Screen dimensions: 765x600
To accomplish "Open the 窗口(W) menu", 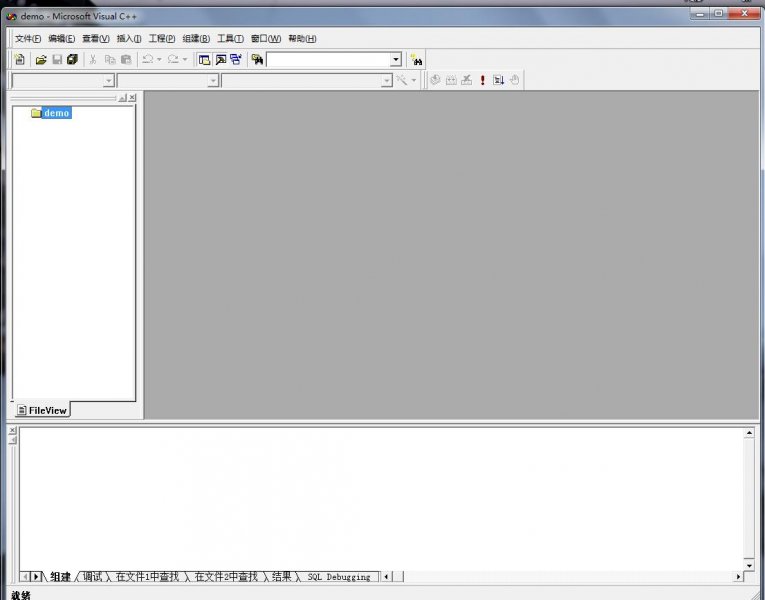I will [x=266, y=39].
